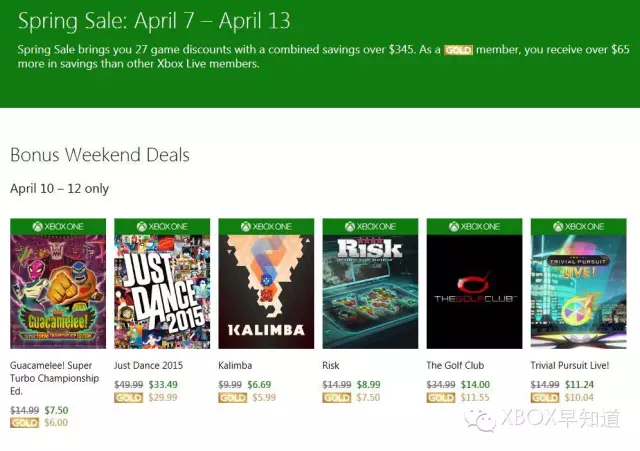Click the GOLD price badge under Guacamelee
The width and height of the screenshot is (640, 451).
(x=24, y=423)
